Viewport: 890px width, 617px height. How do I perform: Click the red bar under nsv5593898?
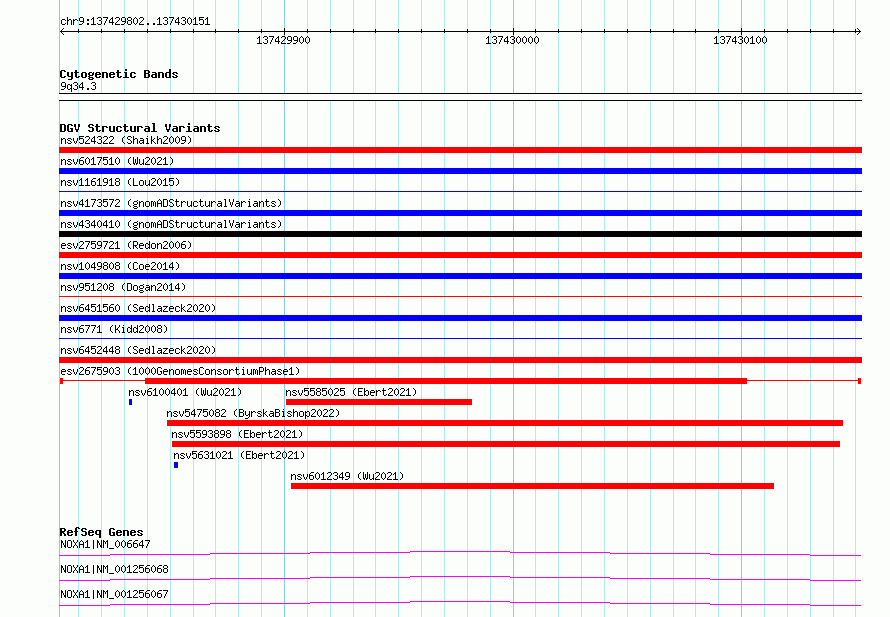pyautogui.click(x=506, y=444)
